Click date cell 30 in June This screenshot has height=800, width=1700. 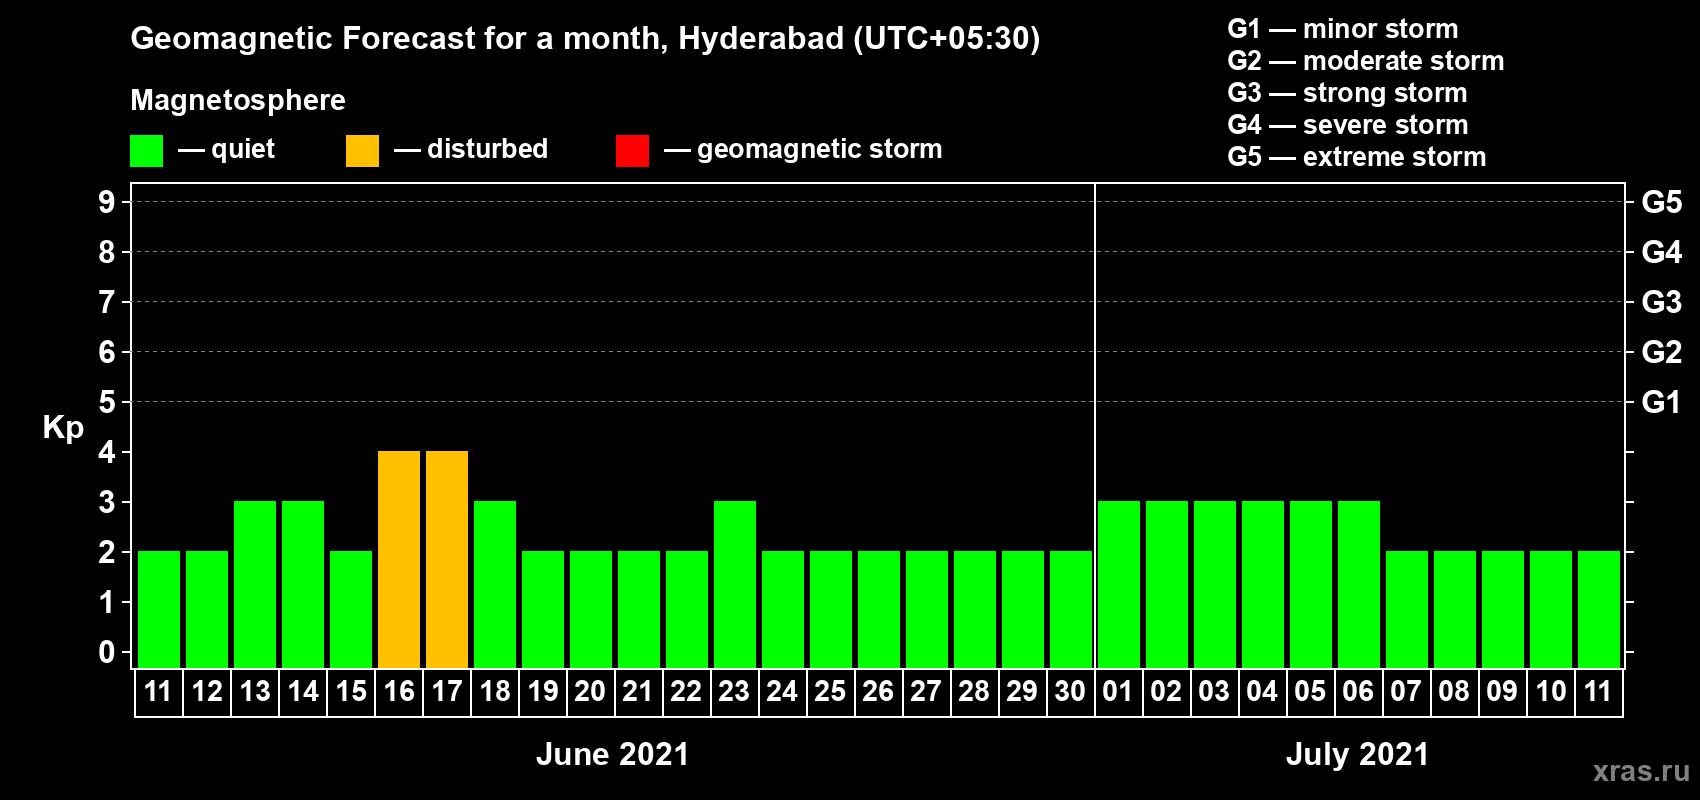[1070, 692]
